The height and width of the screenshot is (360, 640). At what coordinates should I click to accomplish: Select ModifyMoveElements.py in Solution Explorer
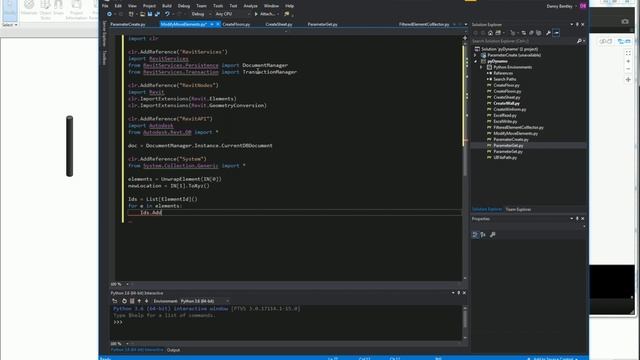516,133
